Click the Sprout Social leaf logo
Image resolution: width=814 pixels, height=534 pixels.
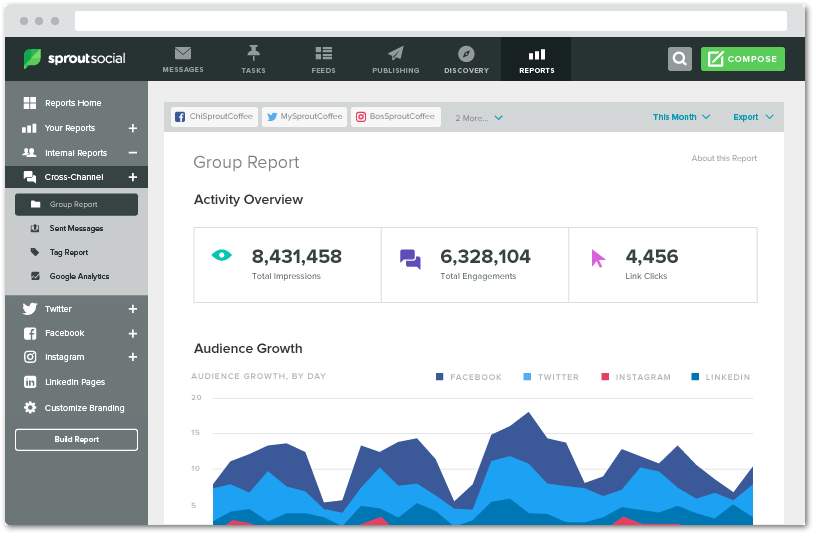pyautogui.click(x=32, y=58)
